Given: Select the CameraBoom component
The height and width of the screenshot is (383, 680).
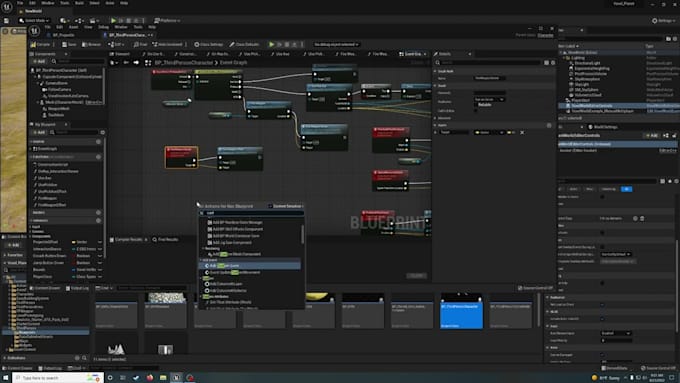Looking at the screenshot, I should (56, 83).
